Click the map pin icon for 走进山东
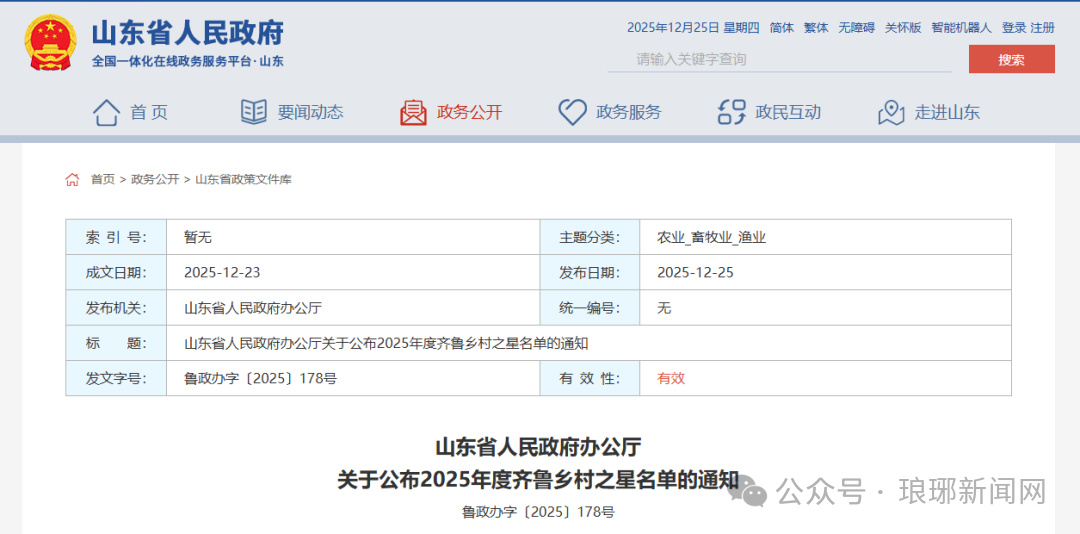The width and height of the screenshot is (1080, 534). tap(891, 112)
